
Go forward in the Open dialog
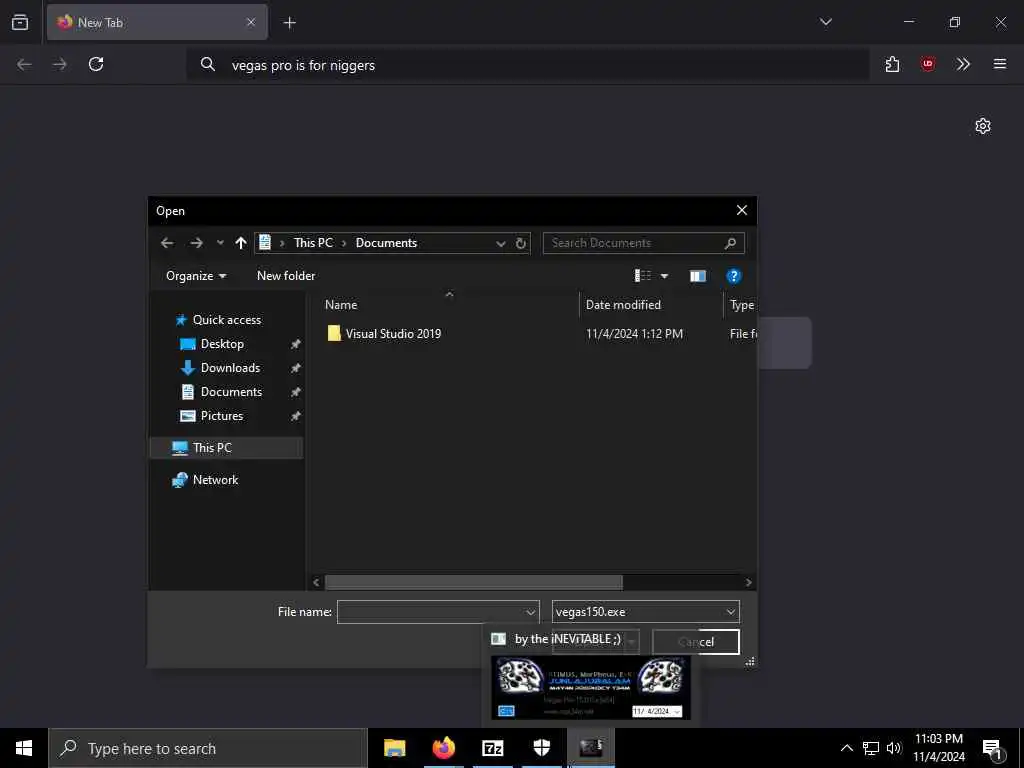[x=196, y=243]
